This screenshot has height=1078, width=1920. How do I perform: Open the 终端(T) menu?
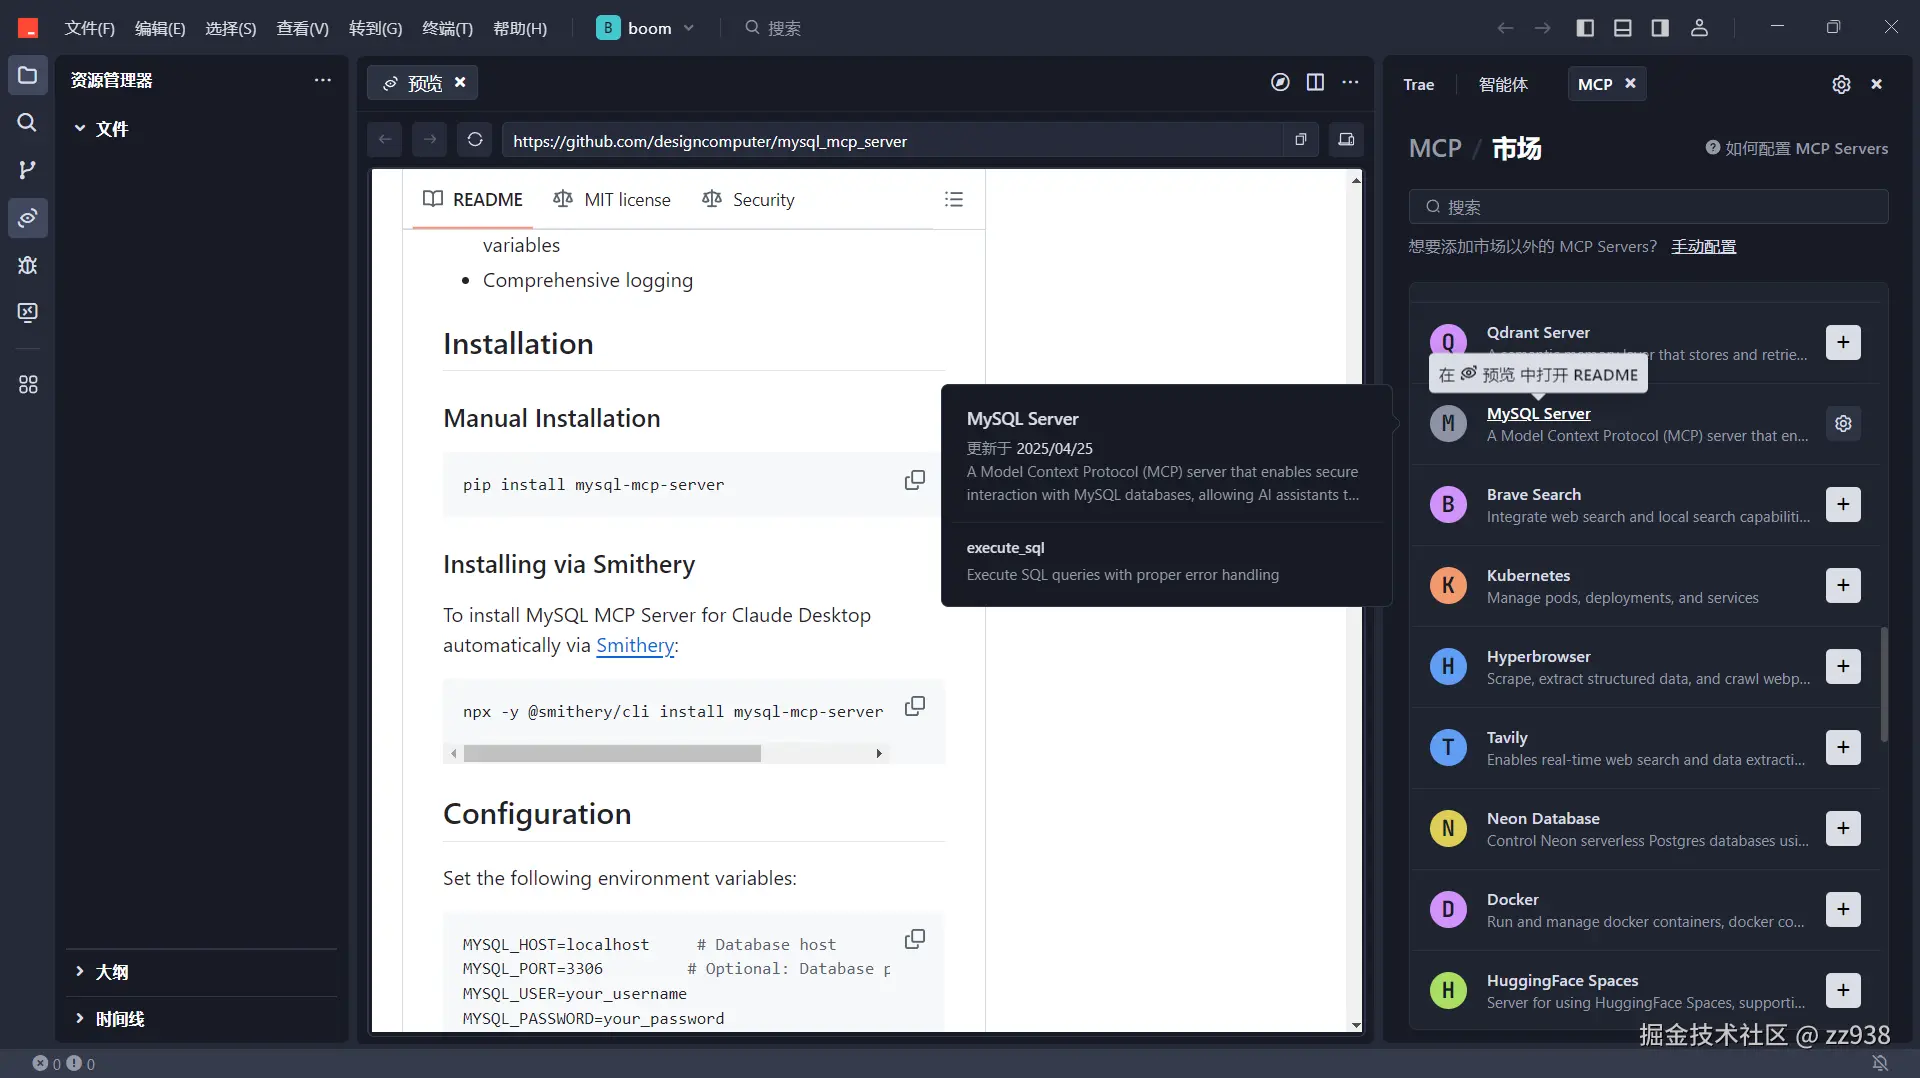pos(447,28)
